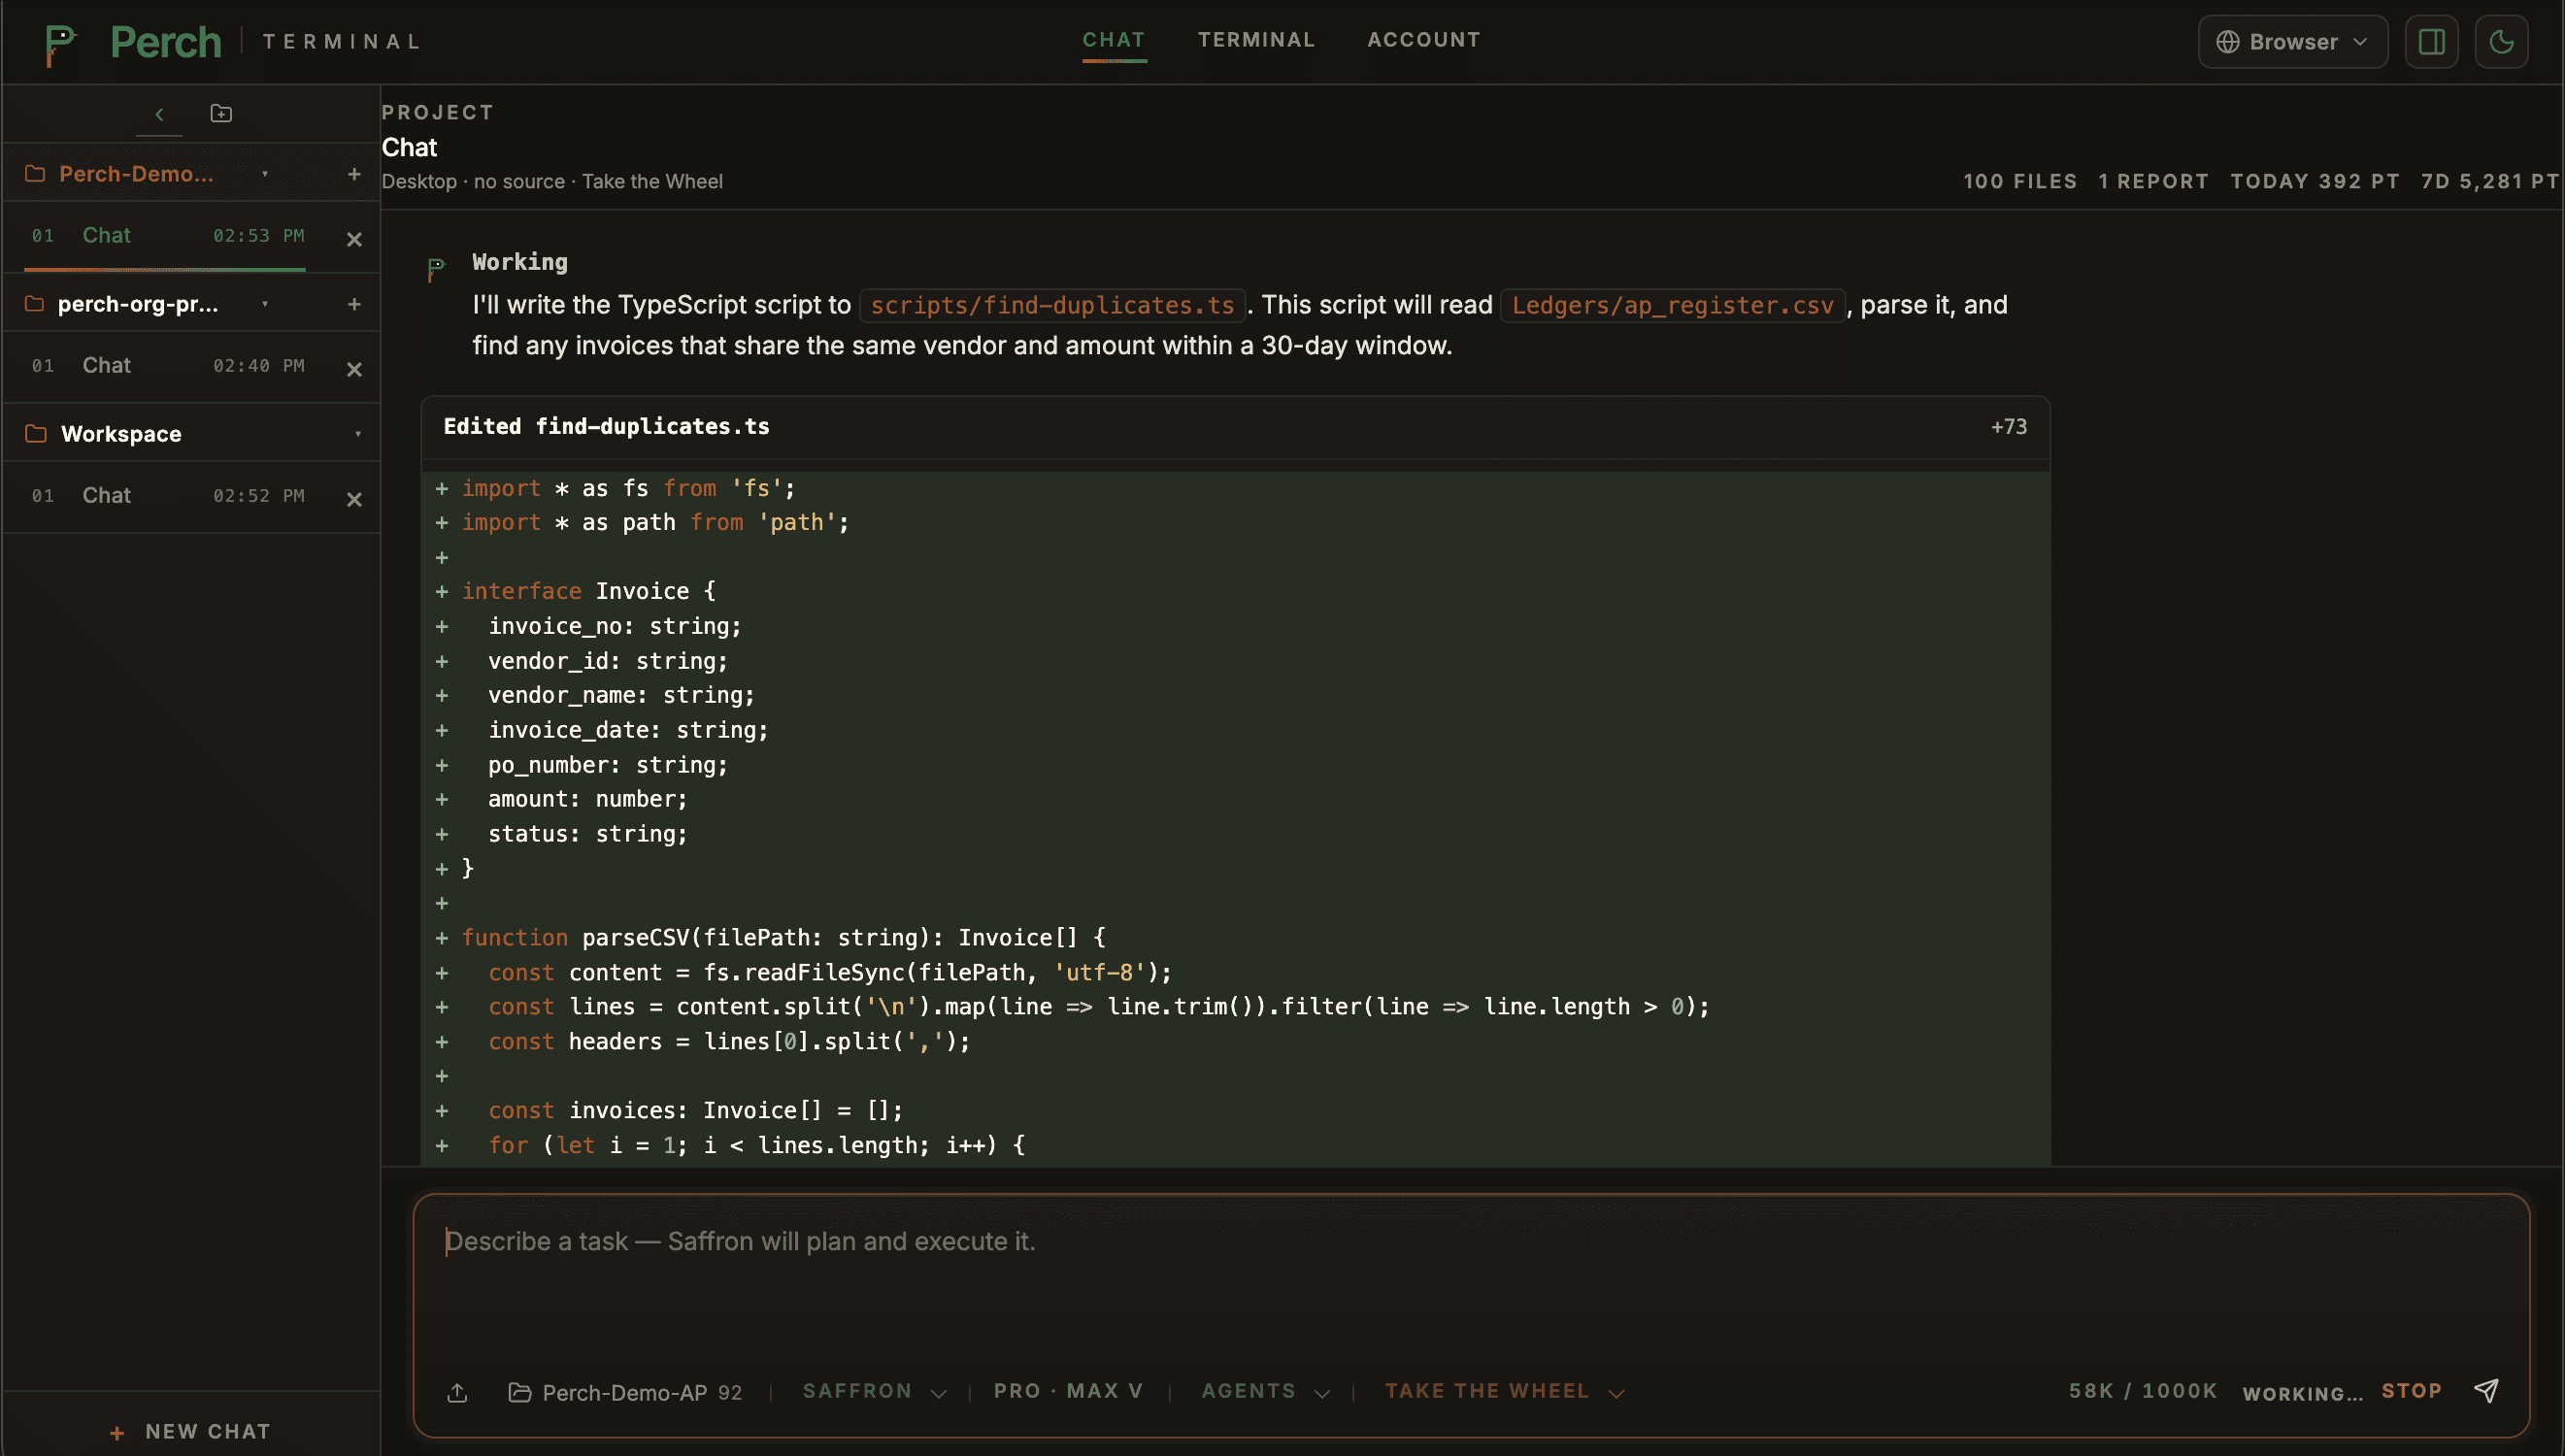The image size is (2565, 1456).
Task: Collapse the Workspace section arrow
Action: point(358,434)
